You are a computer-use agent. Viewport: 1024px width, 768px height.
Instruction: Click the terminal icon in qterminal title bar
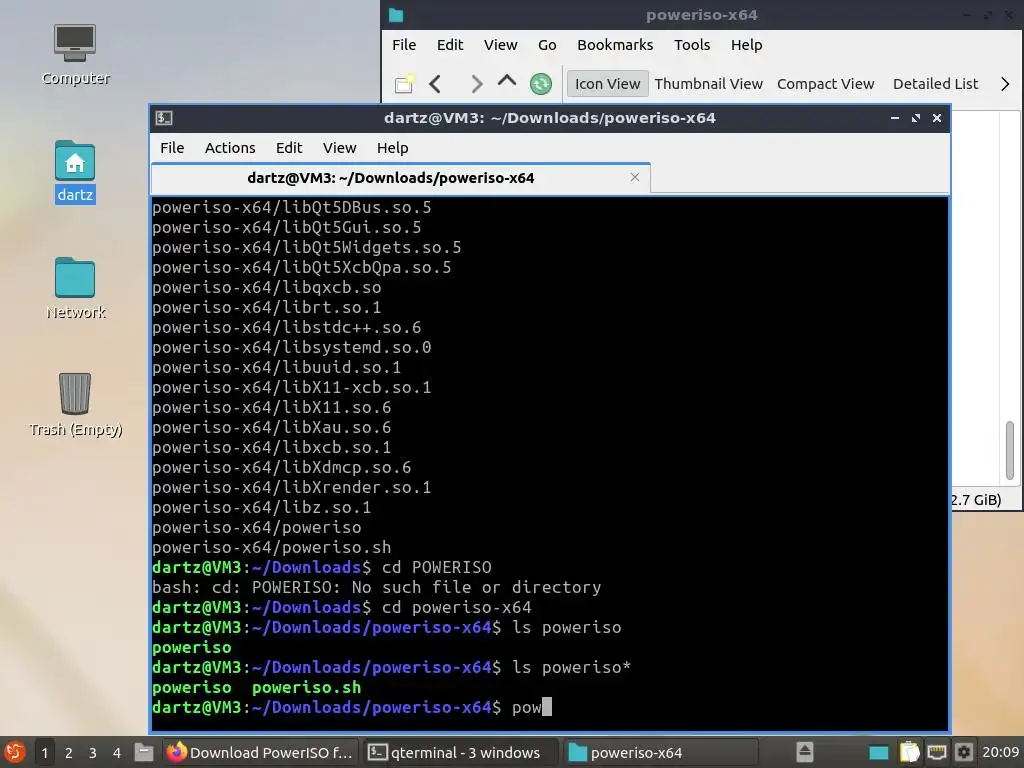pyautogui.click(x=164, y=118)
